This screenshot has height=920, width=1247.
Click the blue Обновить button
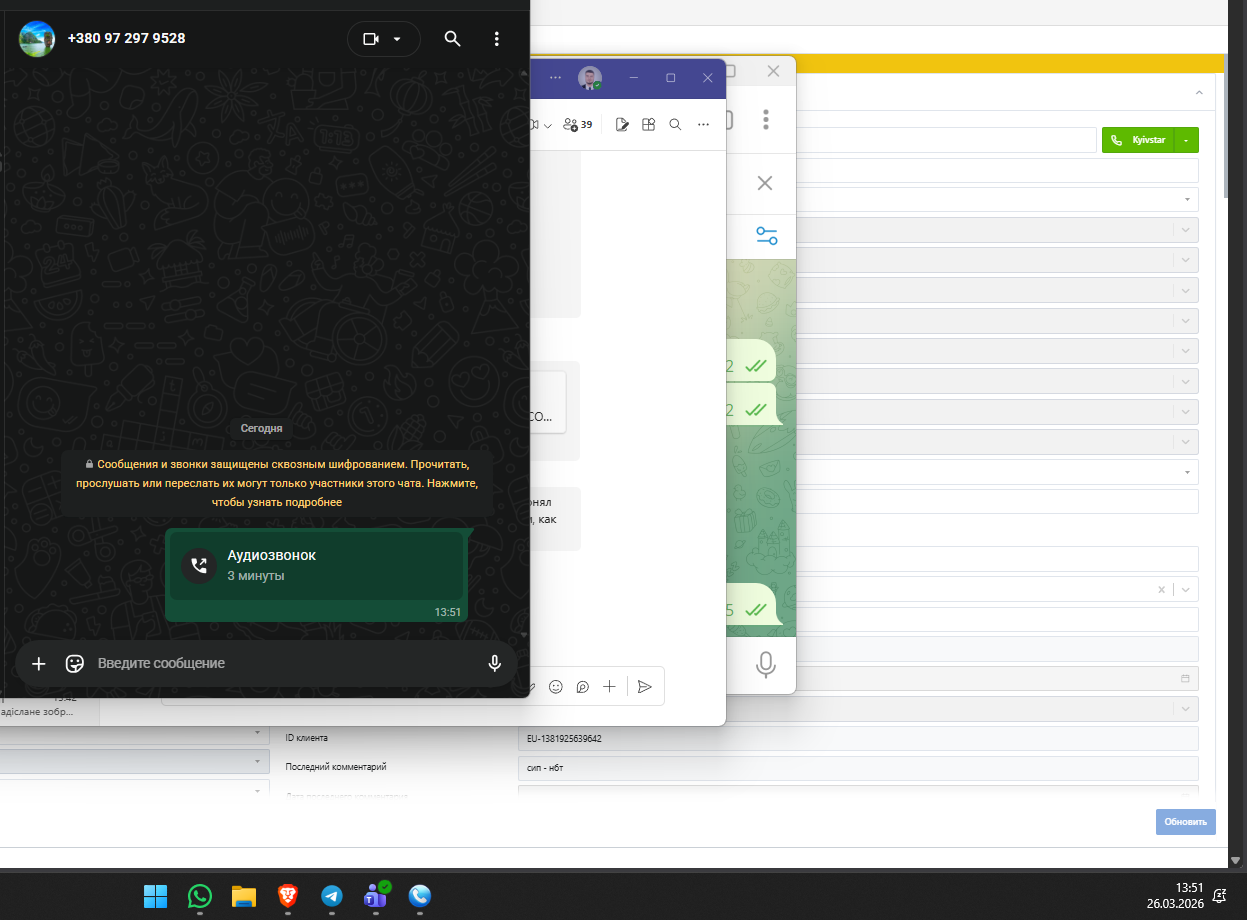pyautogui.click(x=1186, y=822)
